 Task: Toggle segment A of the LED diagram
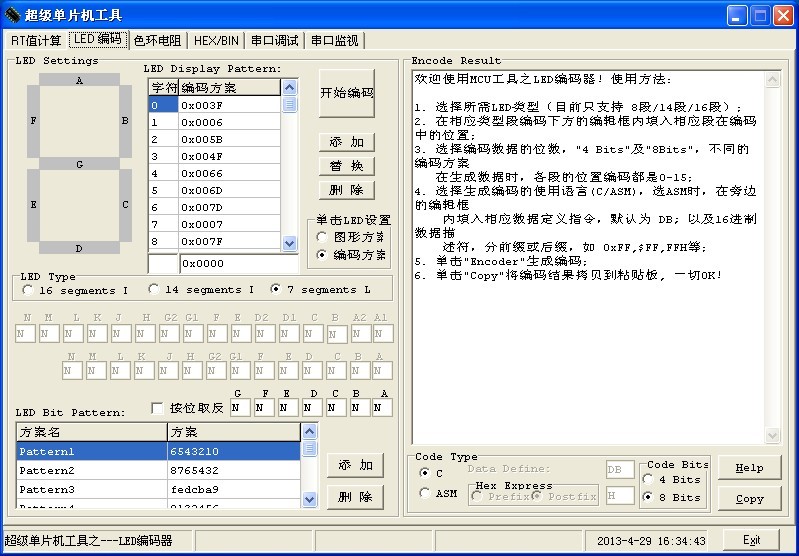(79, 80)
